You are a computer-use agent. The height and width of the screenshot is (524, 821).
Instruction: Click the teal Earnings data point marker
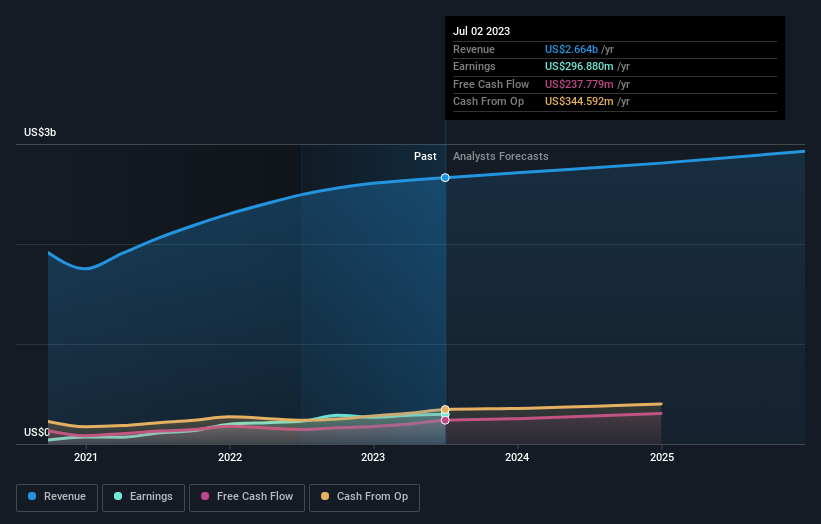click(x=445, y=415)
